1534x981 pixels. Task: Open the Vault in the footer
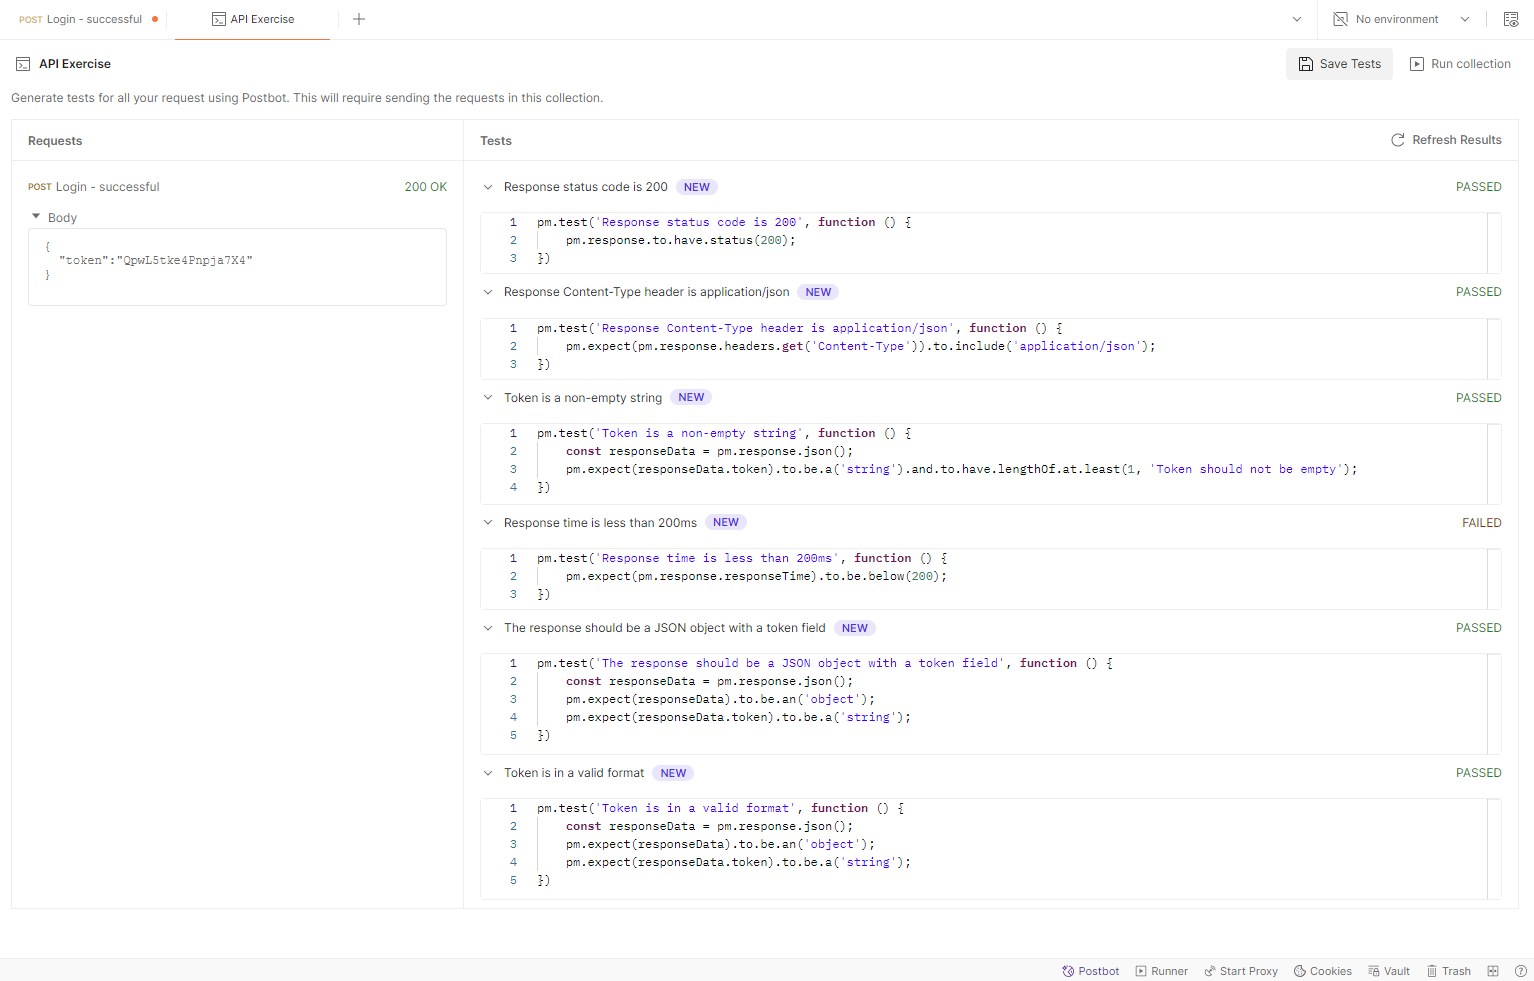(1389, 971)
